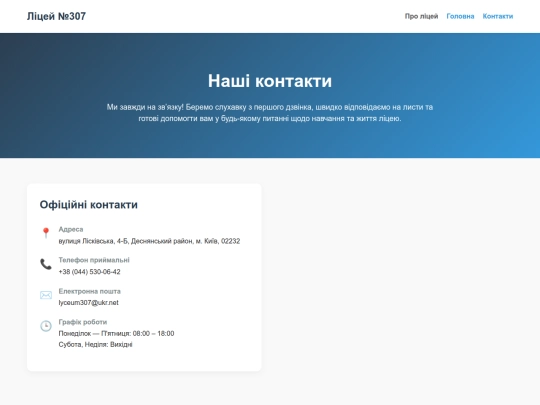The image size is (540, 405).
Task: Click the Ліцей №307 site logo
Action: click(56, 16)
